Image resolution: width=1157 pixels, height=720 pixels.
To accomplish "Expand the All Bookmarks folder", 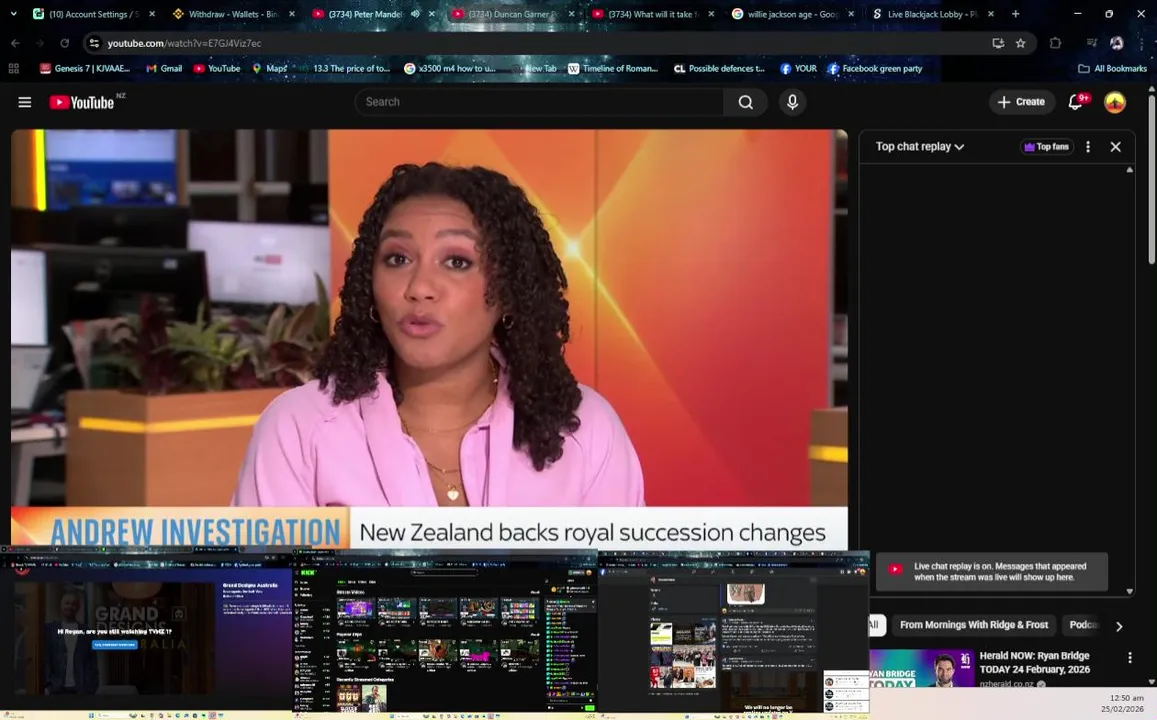I will tap(1113, 68).
